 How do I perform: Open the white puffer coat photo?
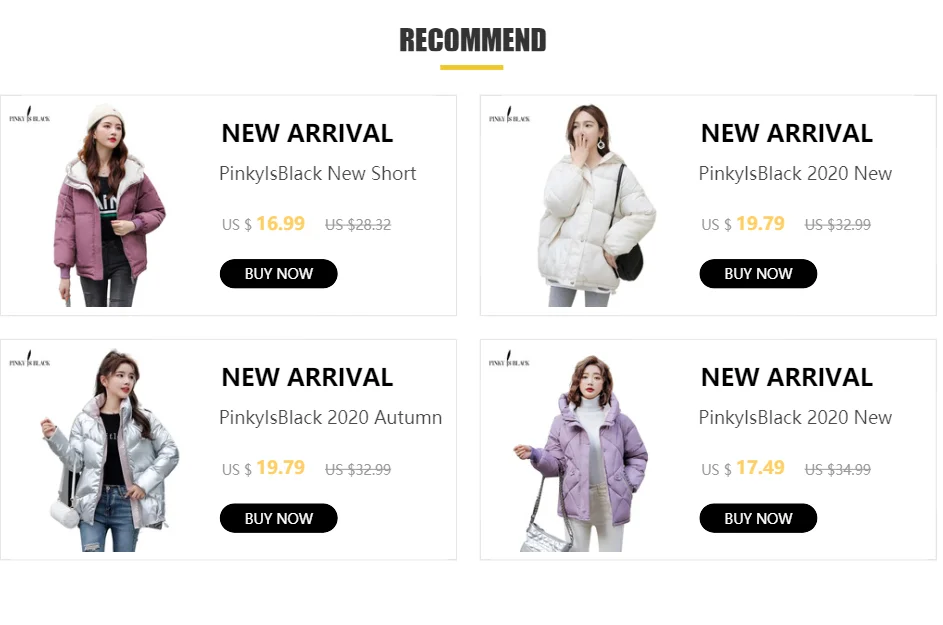(597, 205)
